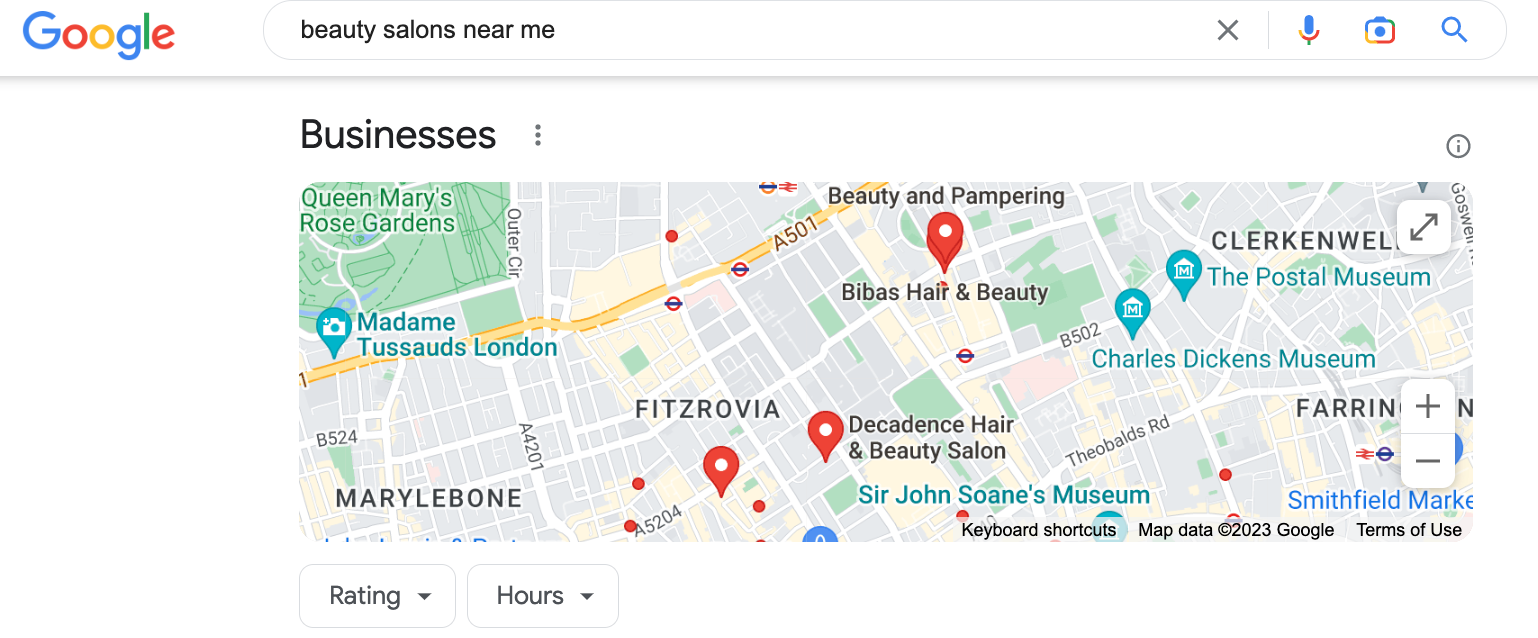Open The Postal Museum marker

pos(1184,274)
